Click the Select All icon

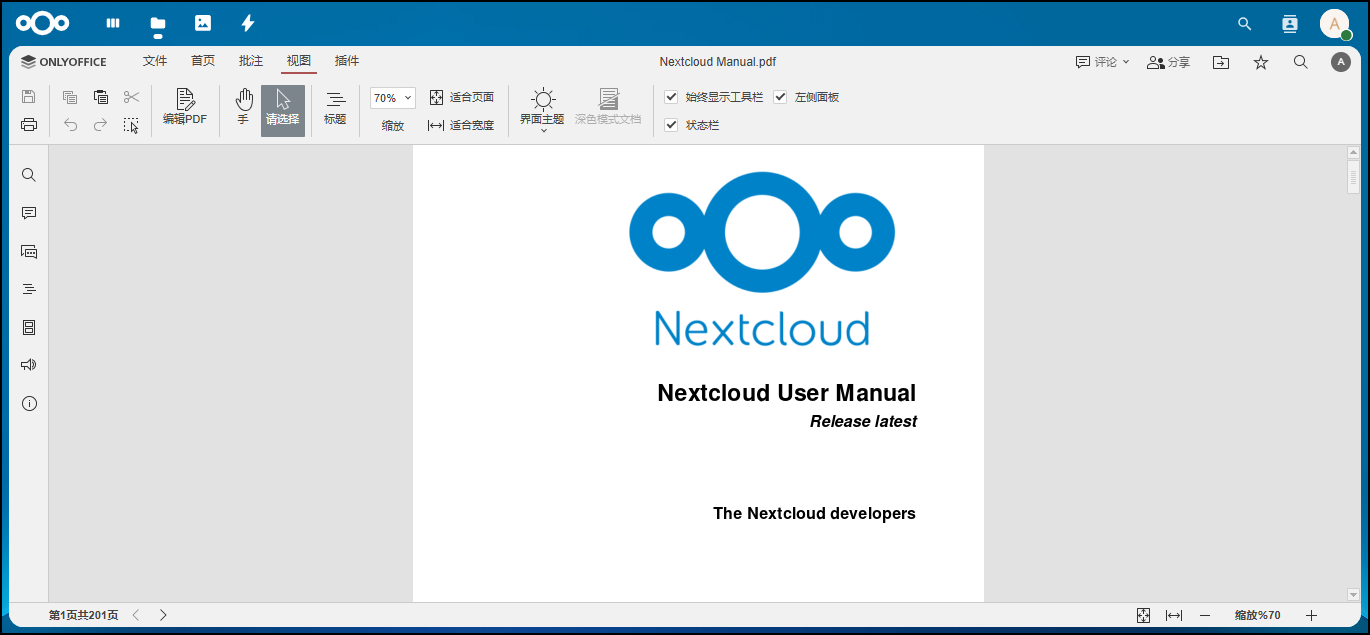coord(131,125)
